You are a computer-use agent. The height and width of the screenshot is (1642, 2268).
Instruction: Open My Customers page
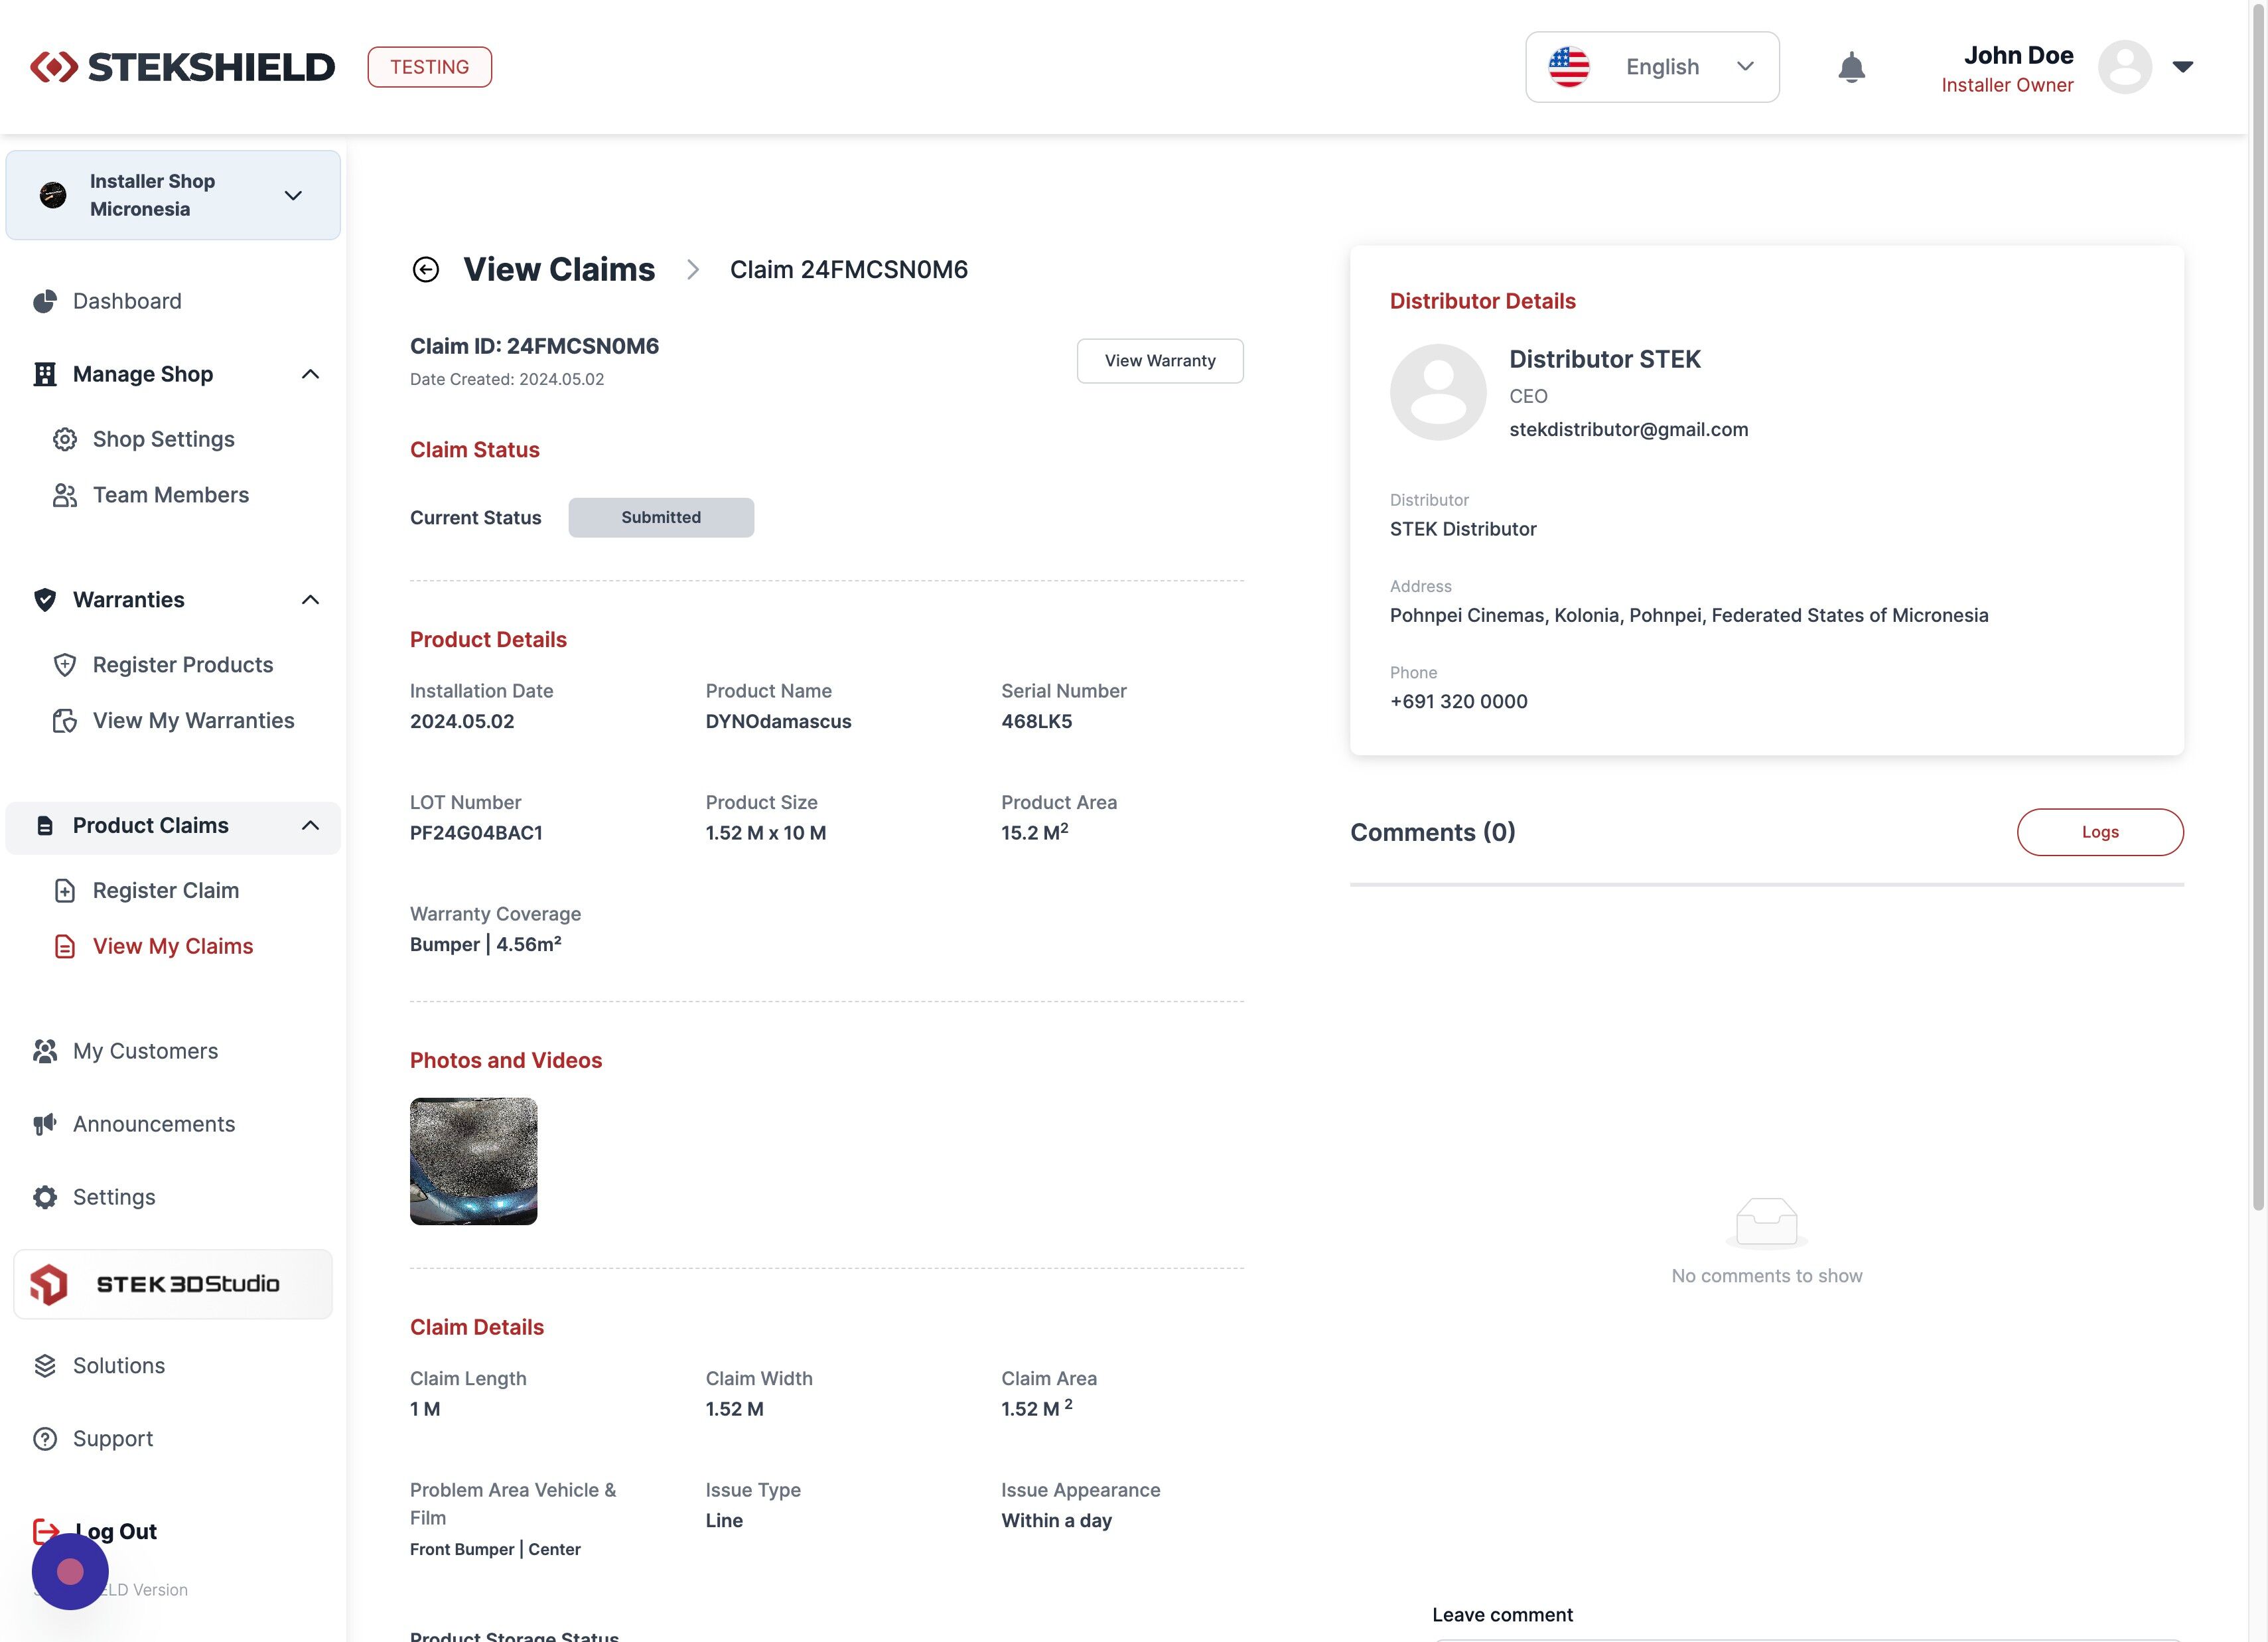(145, 1051)
